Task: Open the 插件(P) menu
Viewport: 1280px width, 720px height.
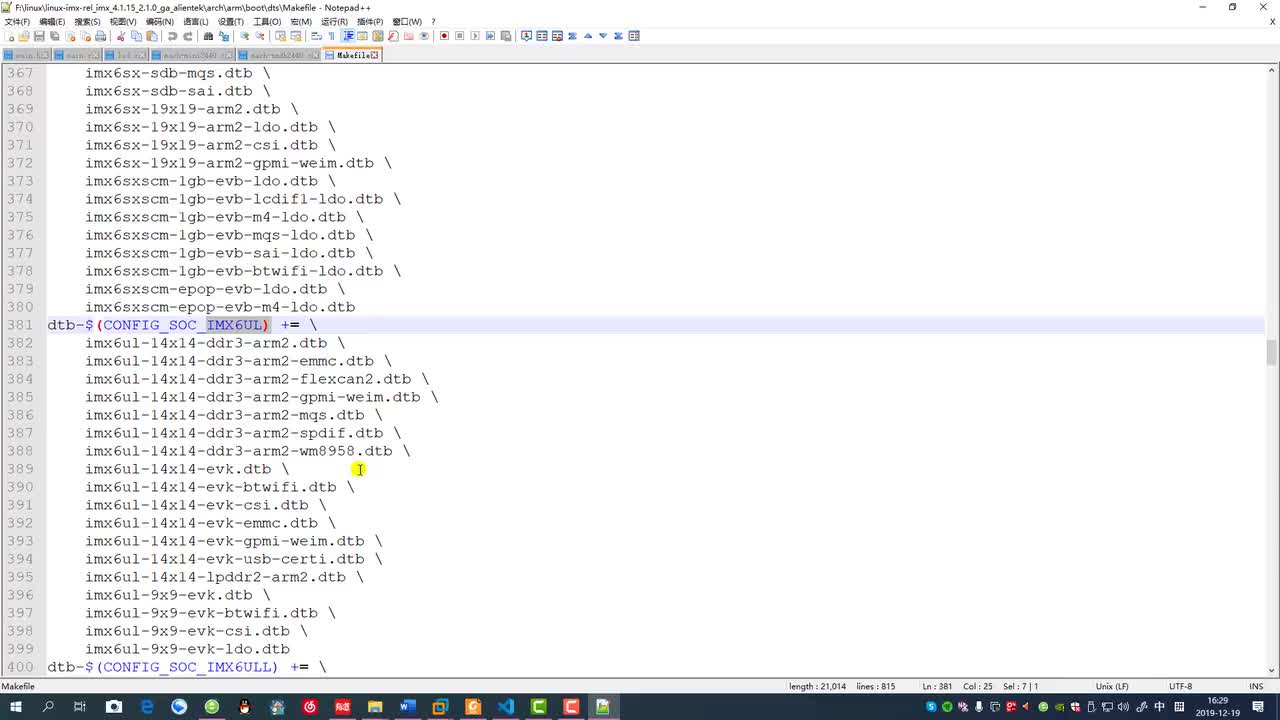Action: coord(370,21)
